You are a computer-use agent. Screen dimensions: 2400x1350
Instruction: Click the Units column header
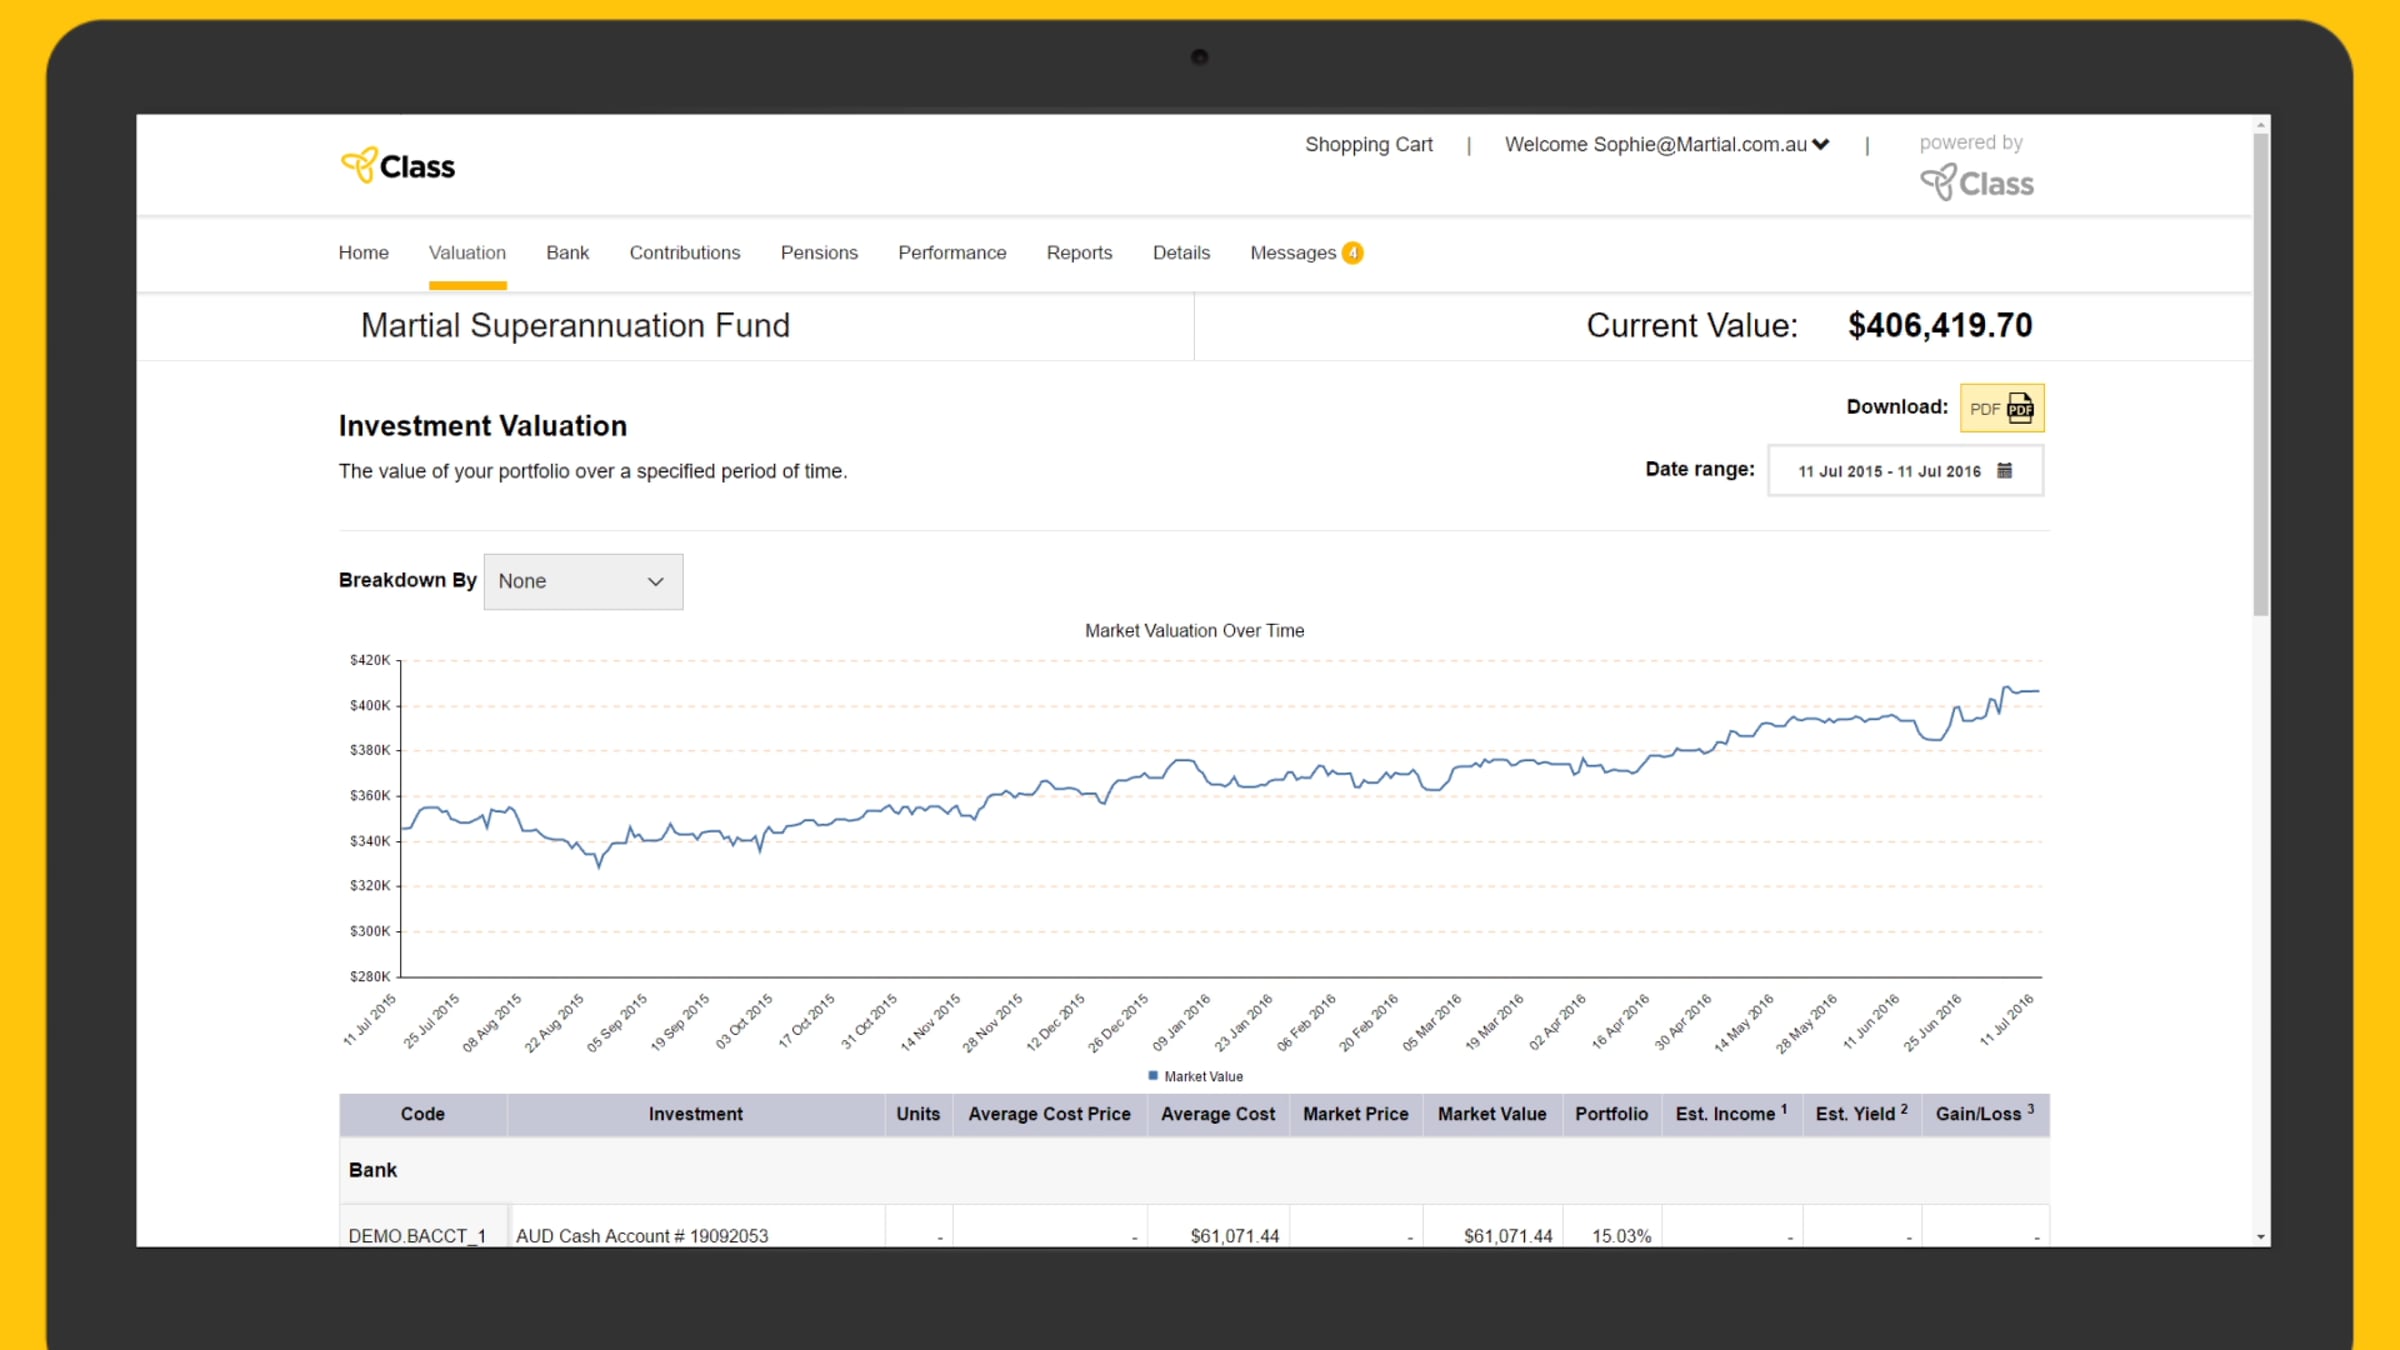[x=918, y=1114]
